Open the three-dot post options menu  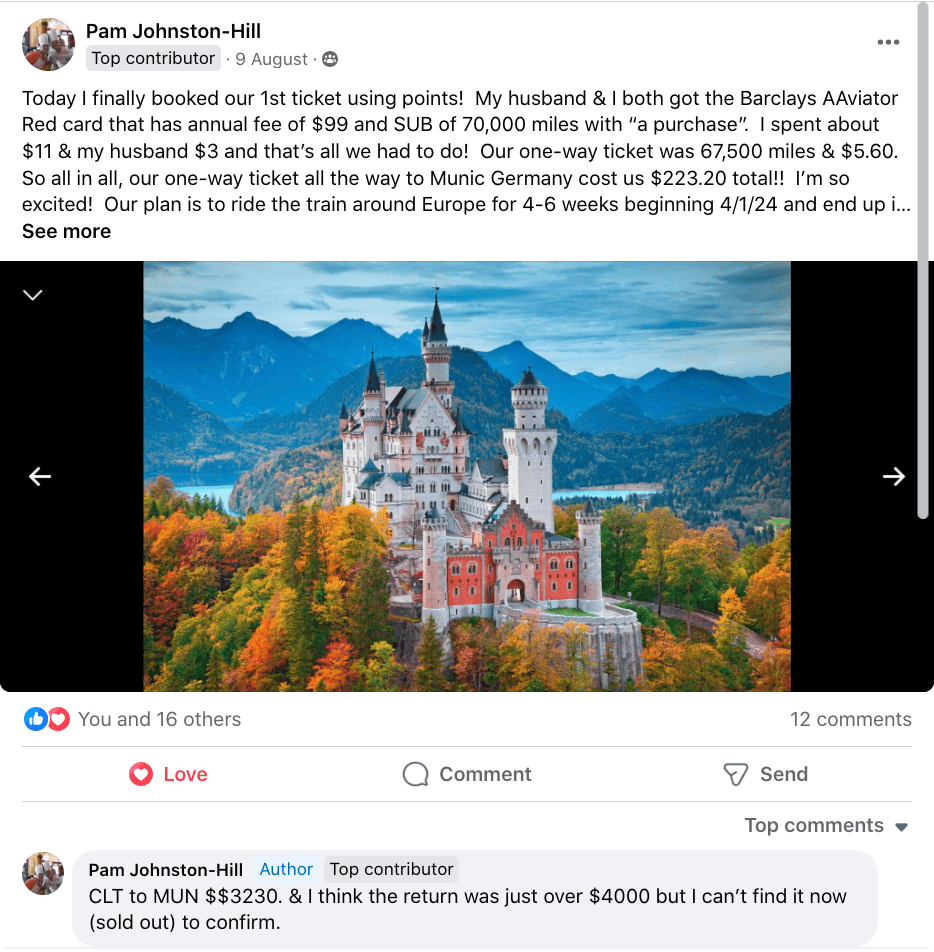(888, 42)
